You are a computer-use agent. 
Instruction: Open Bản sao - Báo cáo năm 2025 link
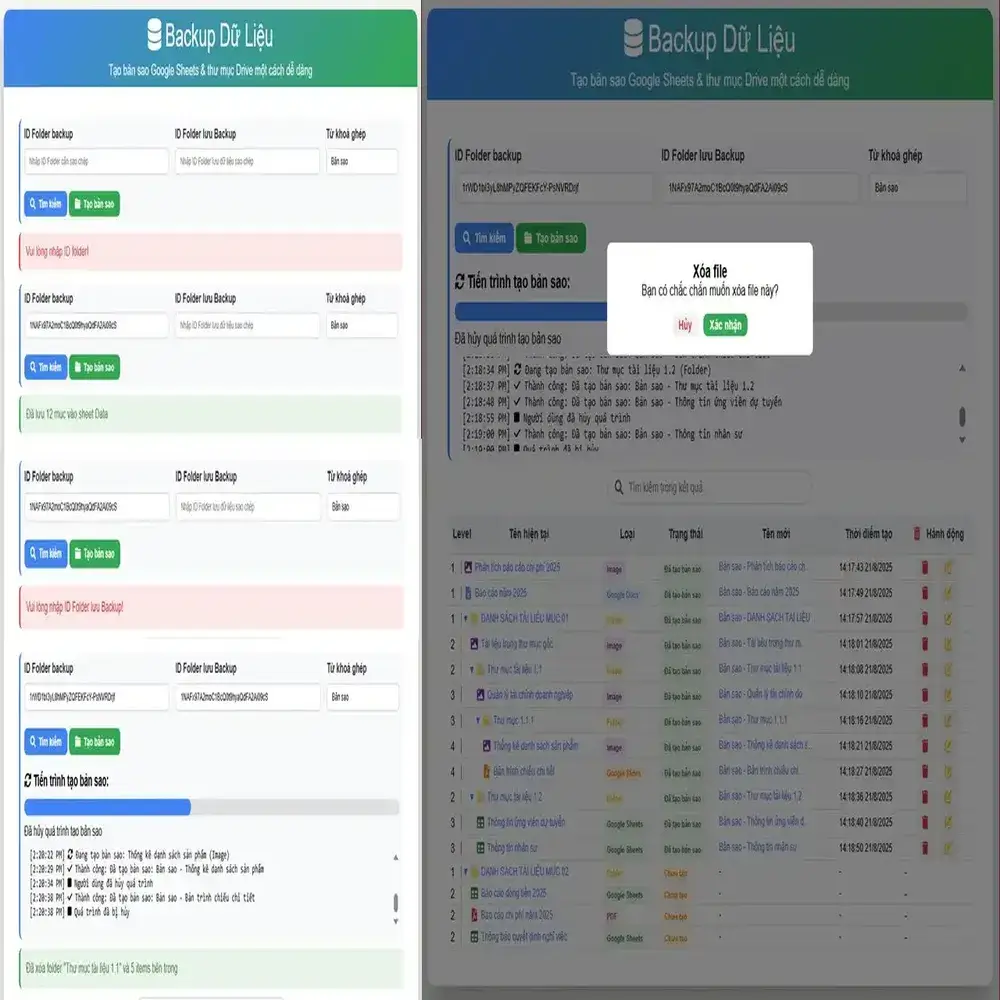coord(758,593)
